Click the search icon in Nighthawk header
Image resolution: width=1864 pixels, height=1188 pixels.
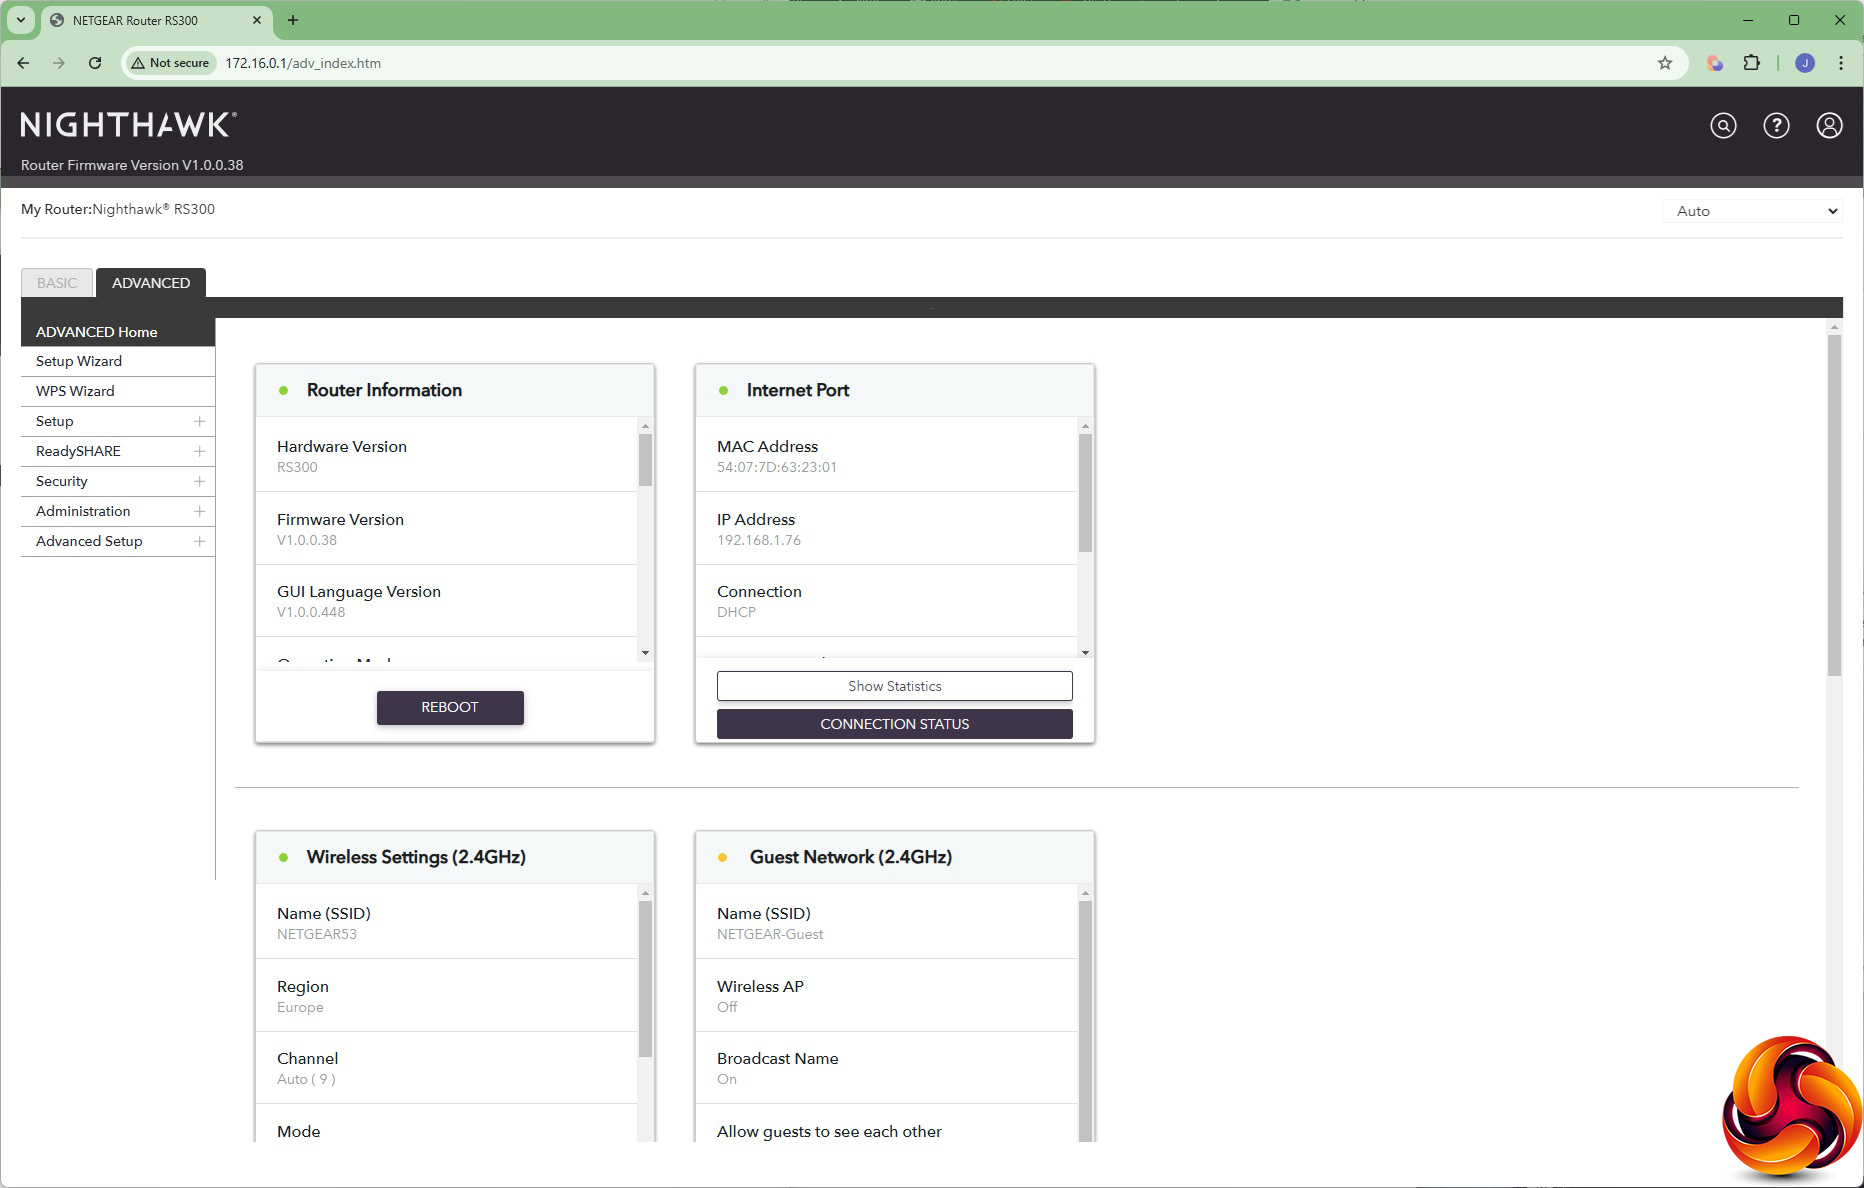[1723, 125]
